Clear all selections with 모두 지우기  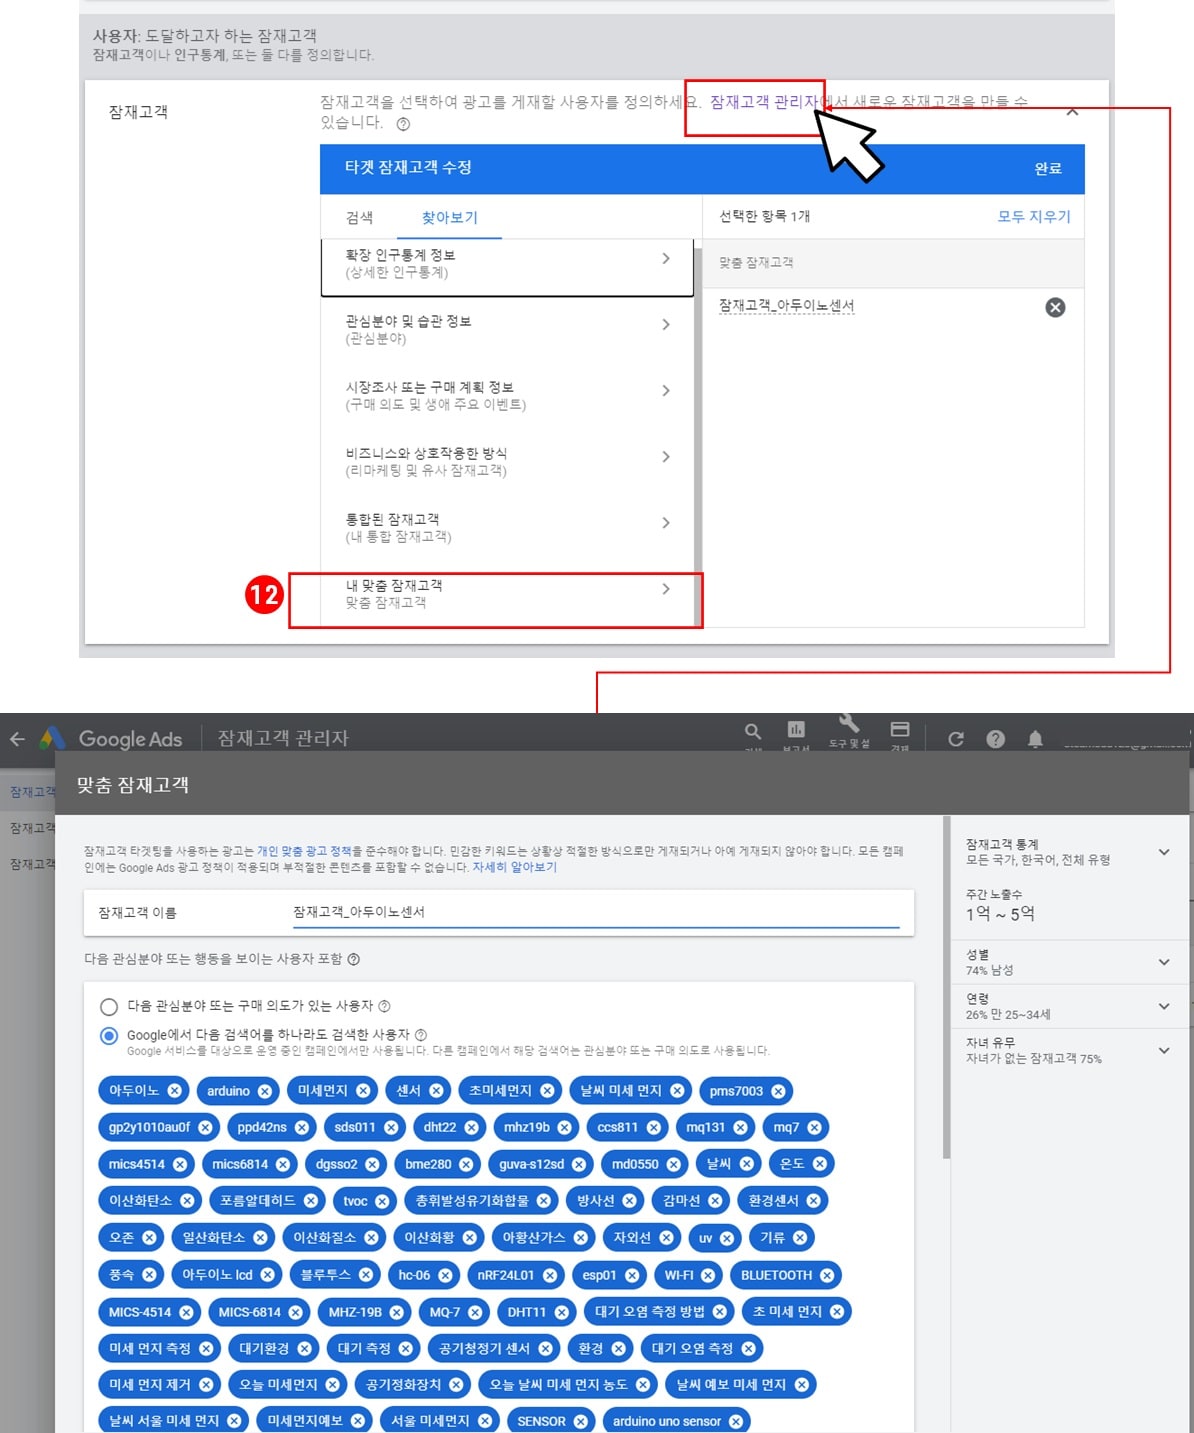pos(1033,216)
